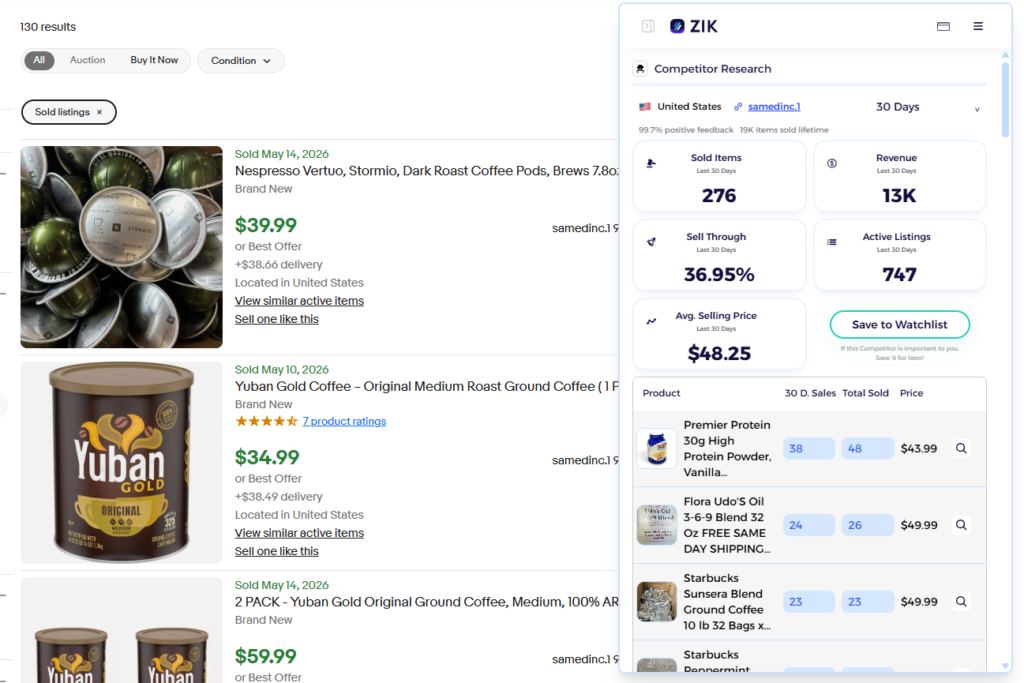Click the $59.99 price of 2 PACK Yuban
The image size is (1024, 683).
click(266, 656)
